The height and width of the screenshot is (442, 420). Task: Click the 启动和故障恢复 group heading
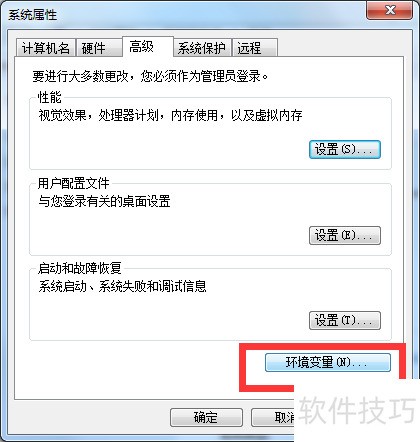79,268
